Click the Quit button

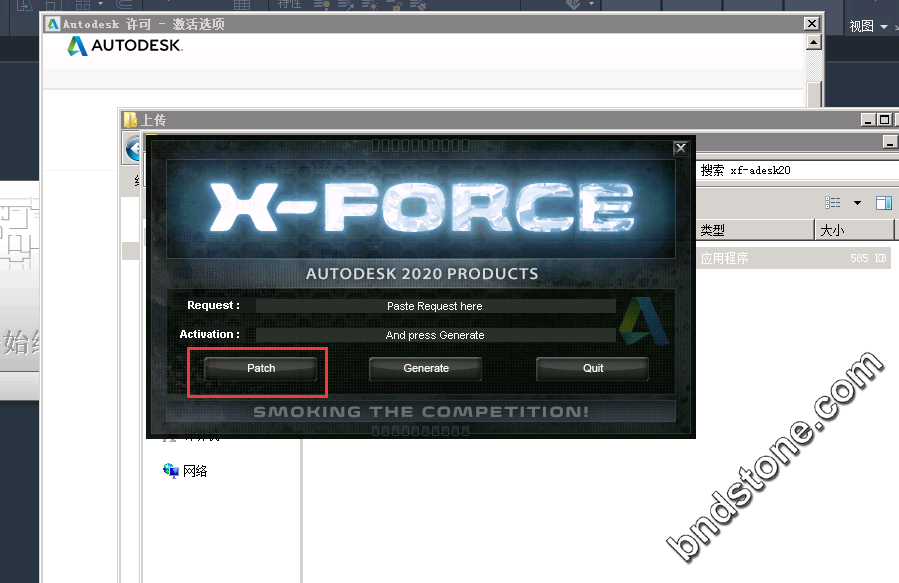(x=593, y=368)
